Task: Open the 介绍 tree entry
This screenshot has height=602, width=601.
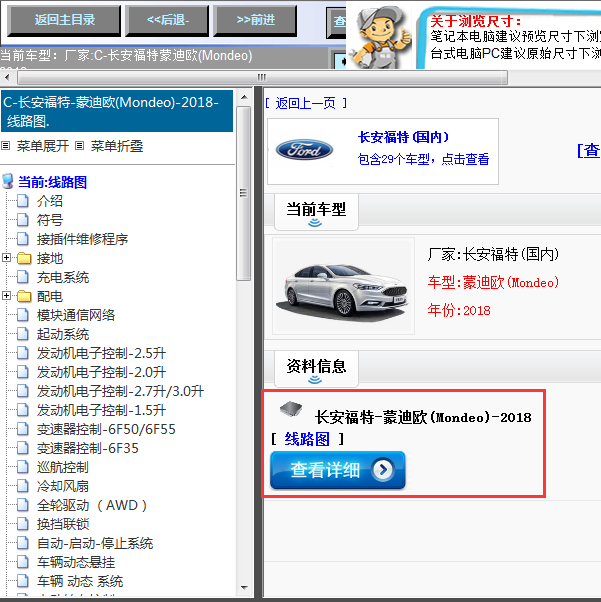Action: tap(50, 201)
